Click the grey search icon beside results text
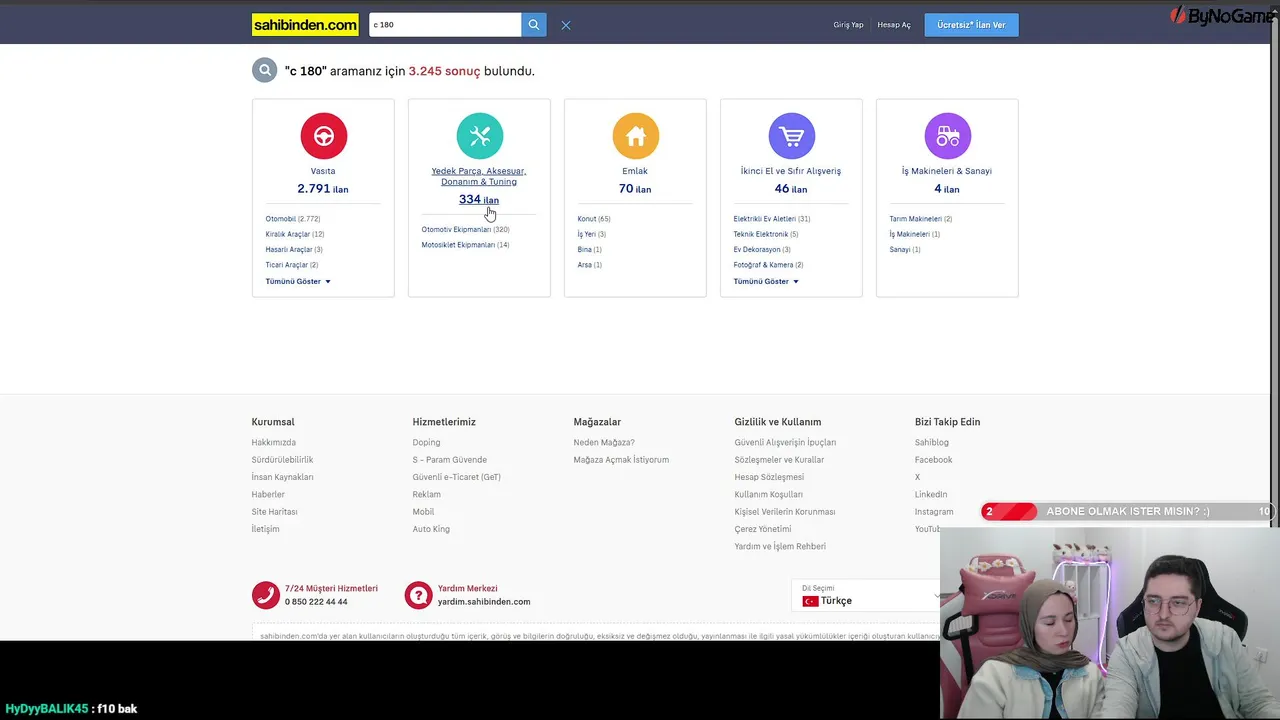1280x720 pixels. (264, 70)
